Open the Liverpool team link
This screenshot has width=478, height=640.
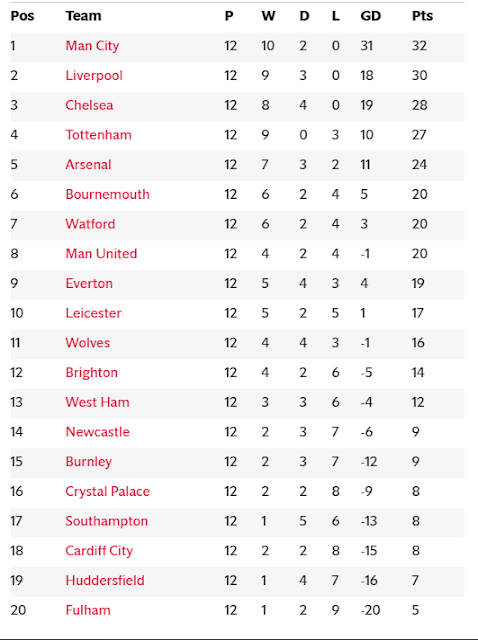[x=94, y=76]
